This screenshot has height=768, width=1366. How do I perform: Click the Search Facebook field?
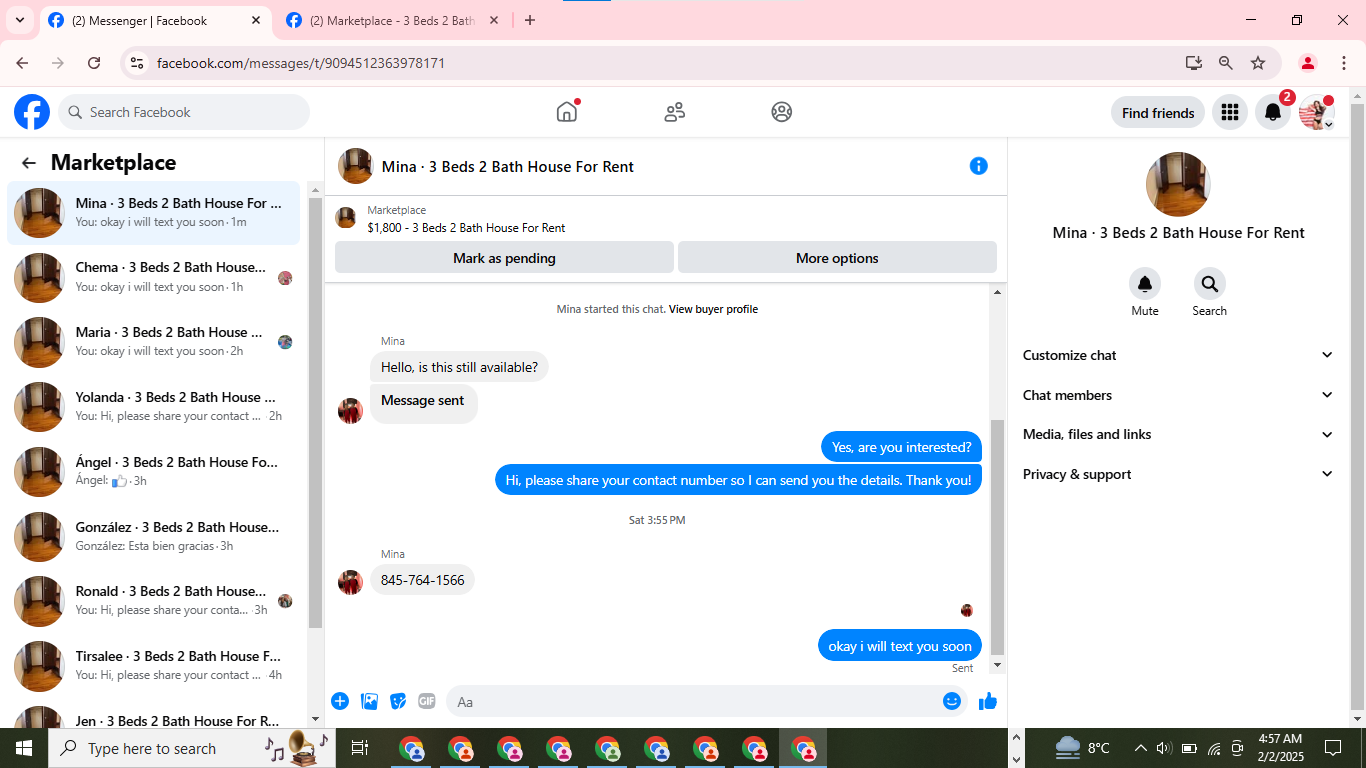click(184, 112)
